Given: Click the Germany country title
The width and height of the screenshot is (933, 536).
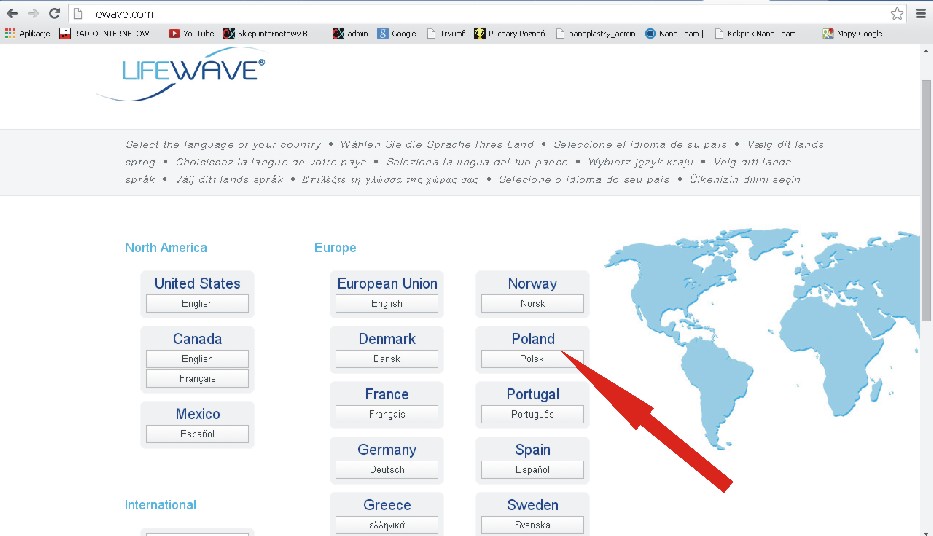Looking at the screenshot, I should (387, 450).
